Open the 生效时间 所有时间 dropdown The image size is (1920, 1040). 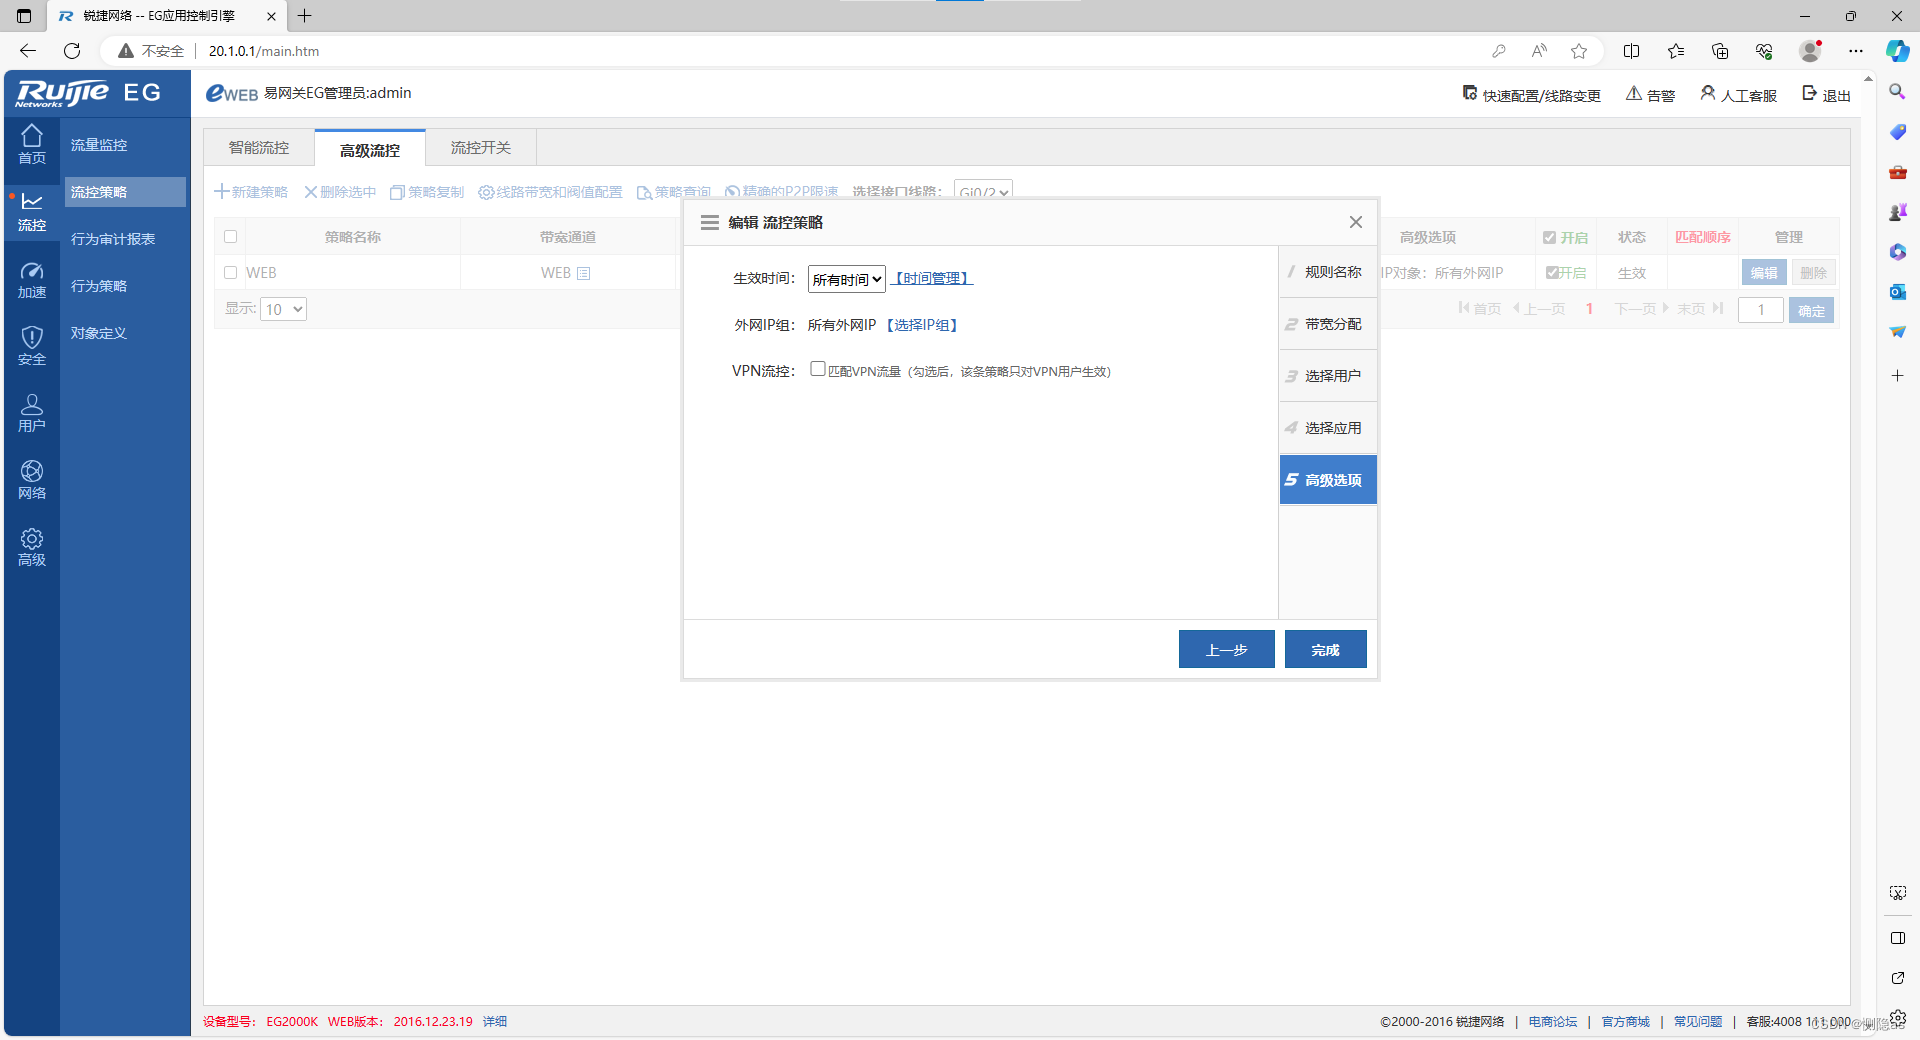(x=847, y=279)
